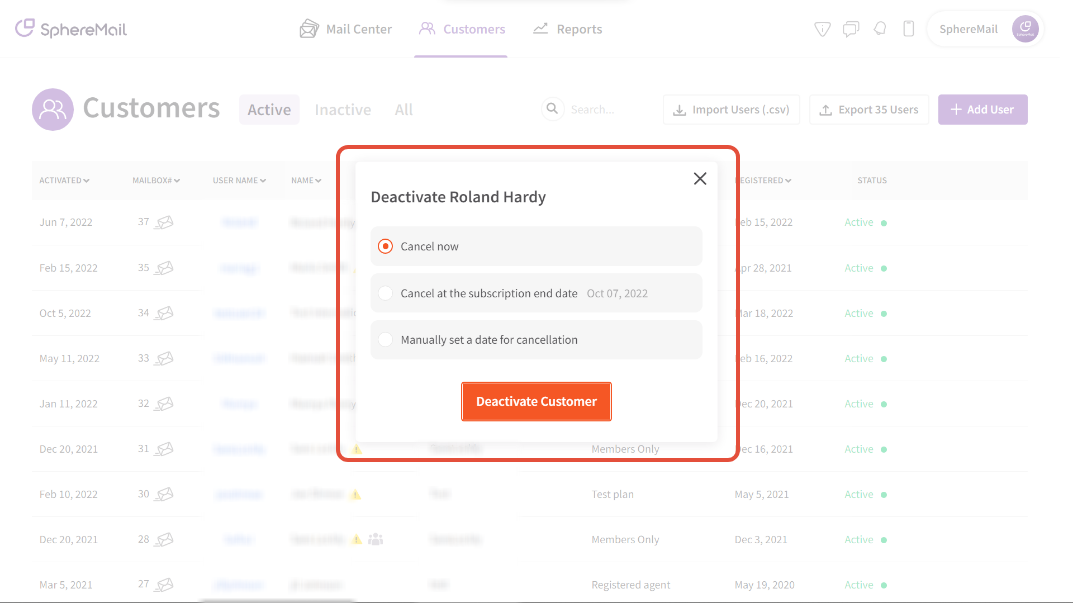
Task: Click the Add User button
Action: point(983,110)
